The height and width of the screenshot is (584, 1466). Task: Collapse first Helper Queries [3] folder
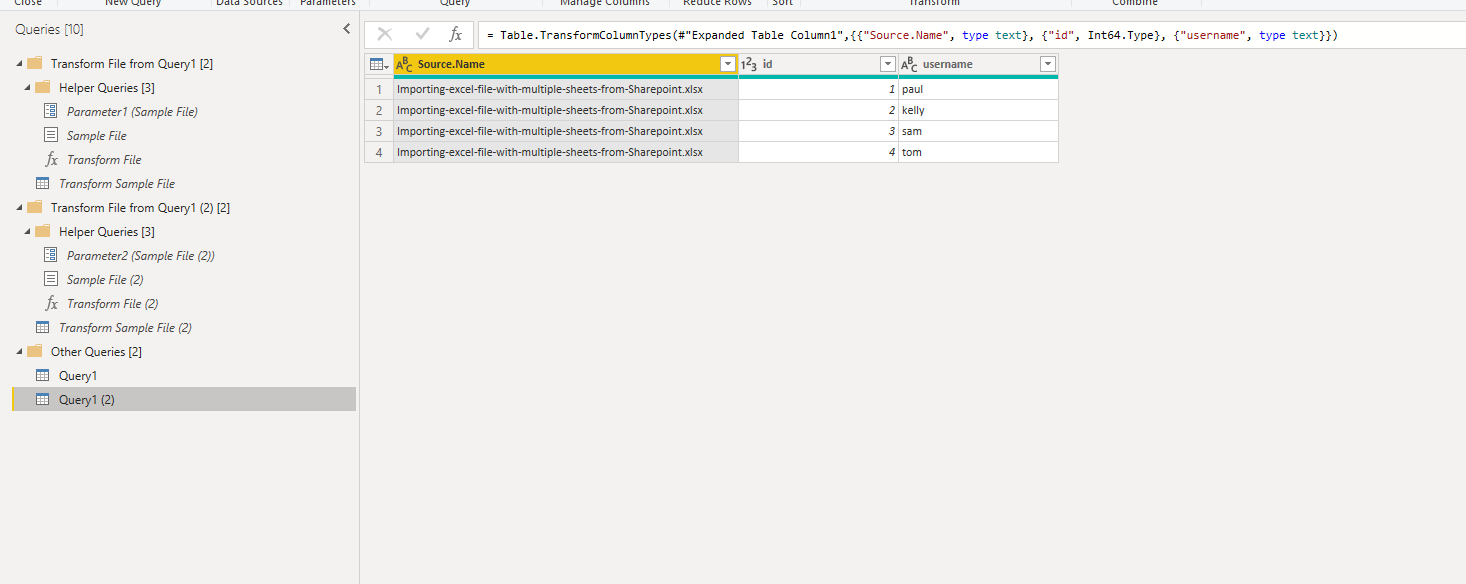28,88
